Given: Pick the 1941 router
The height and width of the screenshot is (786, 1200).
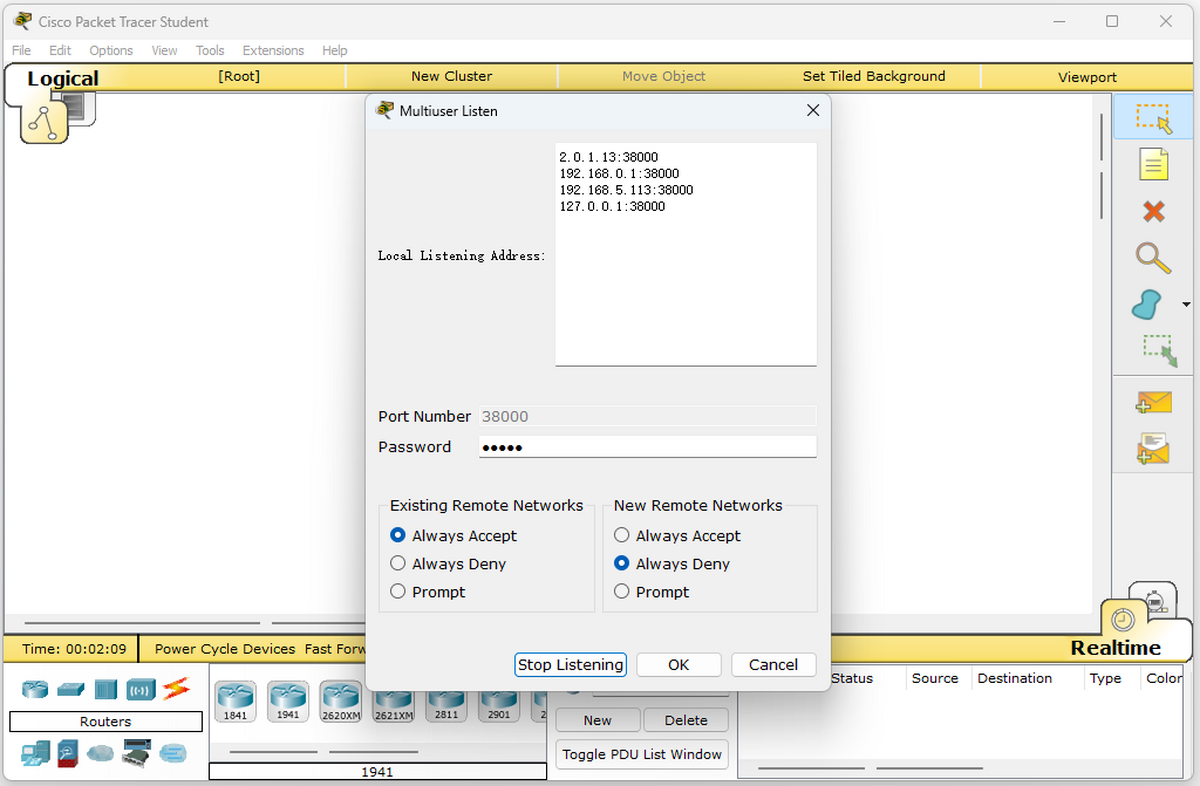Looking at the screenshot, I should pos(288,701).
